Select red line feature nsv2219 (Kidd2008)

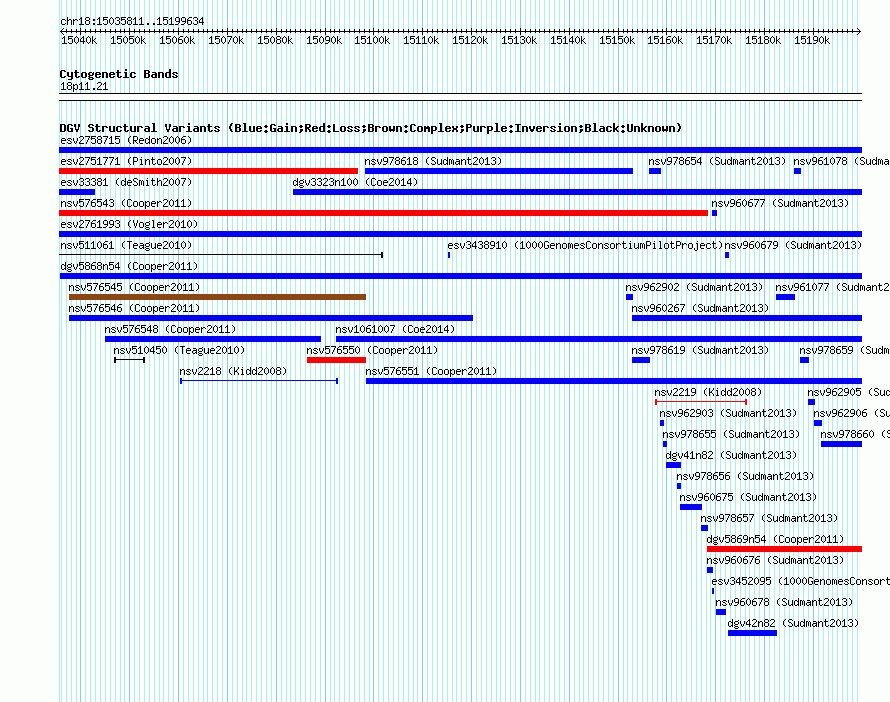[701, 402]
